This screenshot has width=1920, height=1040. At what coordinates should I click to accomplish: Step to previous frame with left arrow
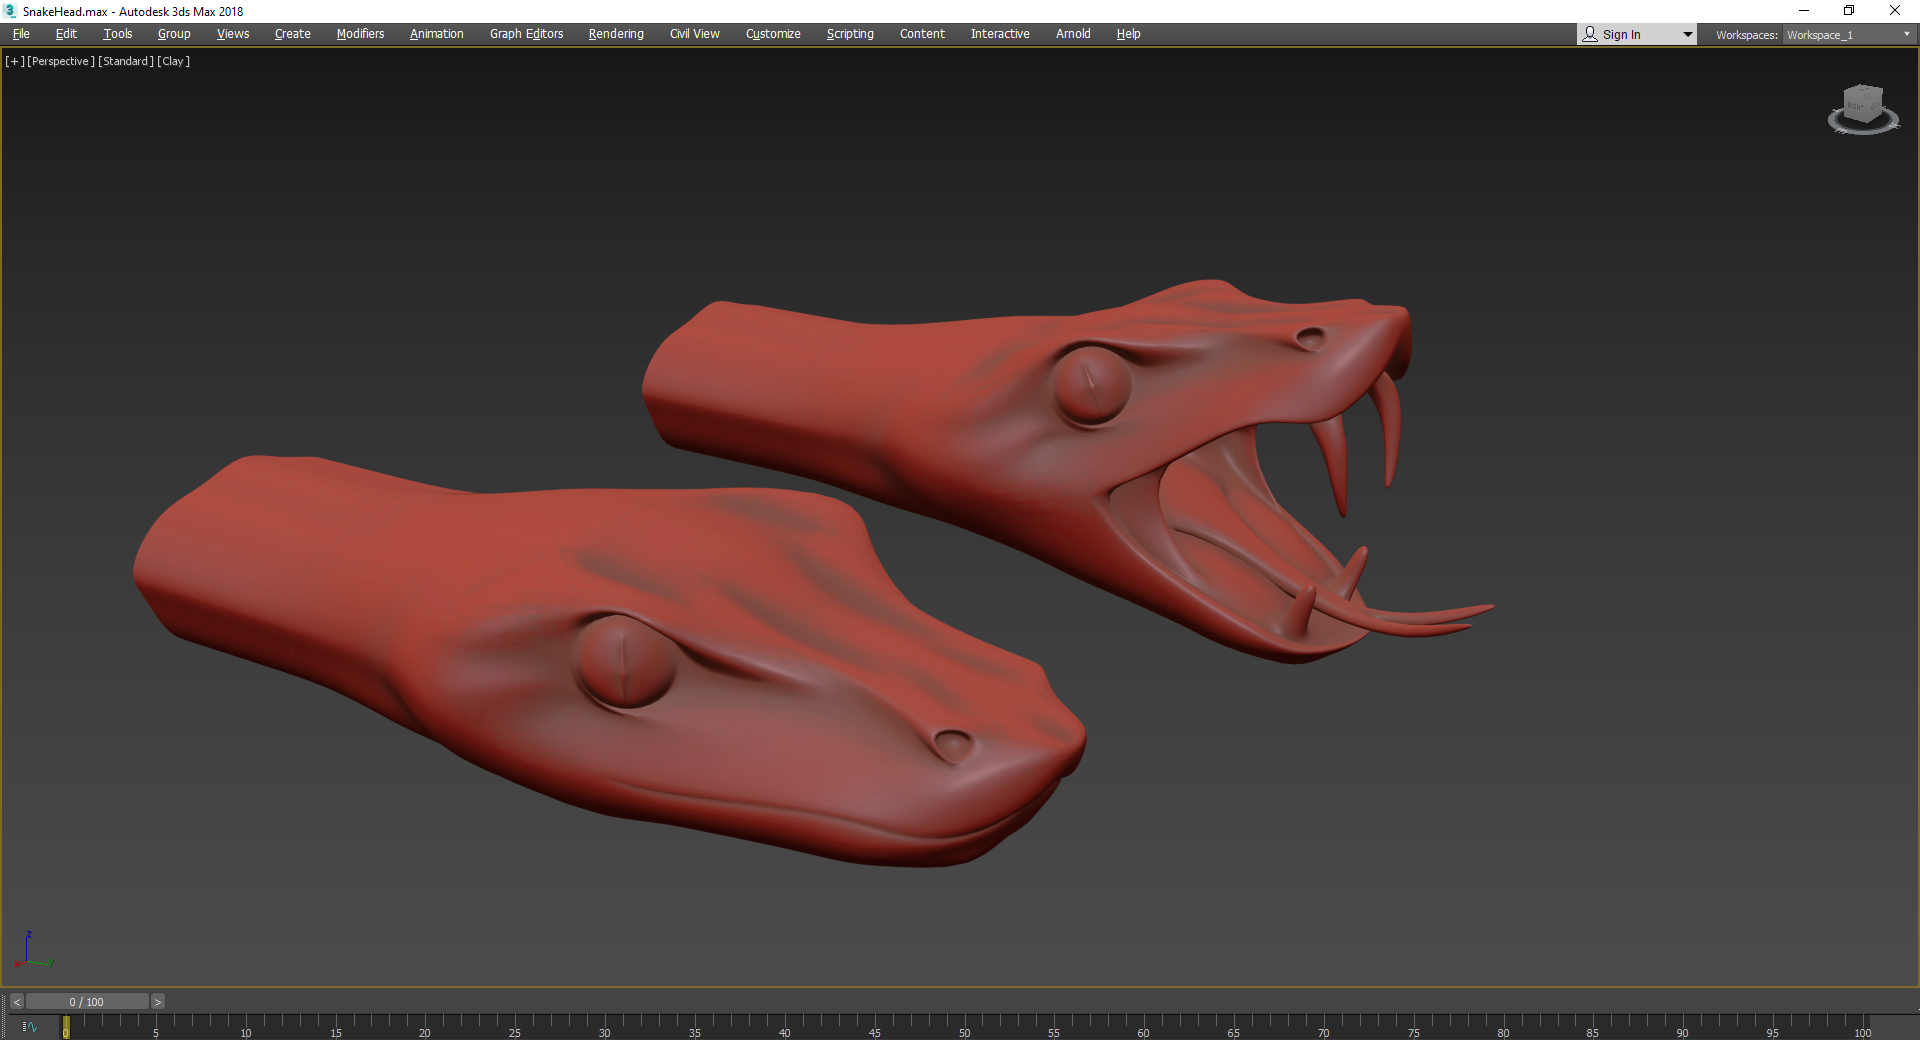point(16,1002)
